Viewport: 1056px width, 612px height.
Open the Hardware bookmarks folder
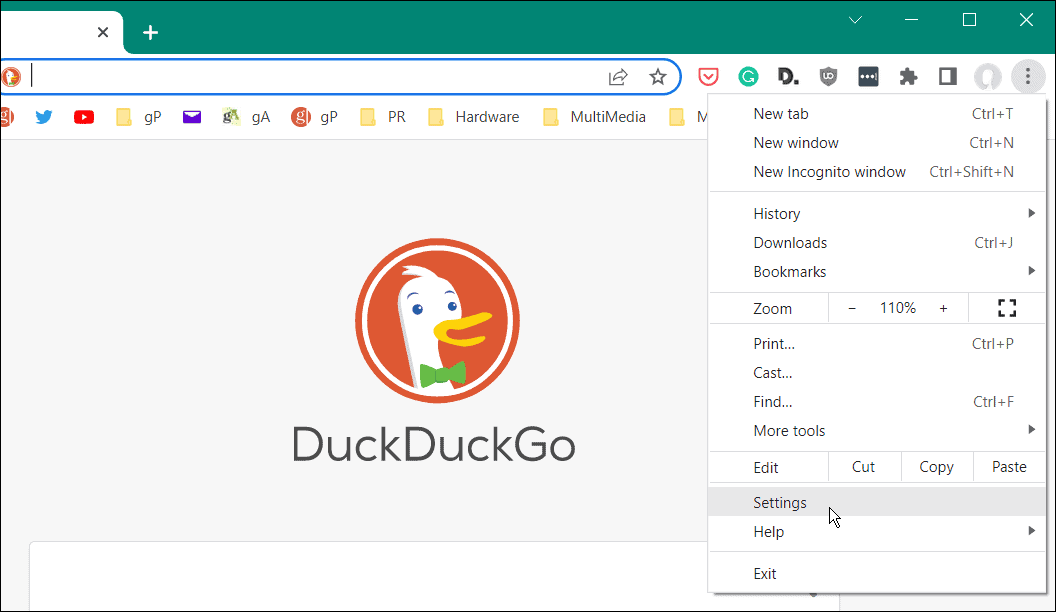coord(474,117)
